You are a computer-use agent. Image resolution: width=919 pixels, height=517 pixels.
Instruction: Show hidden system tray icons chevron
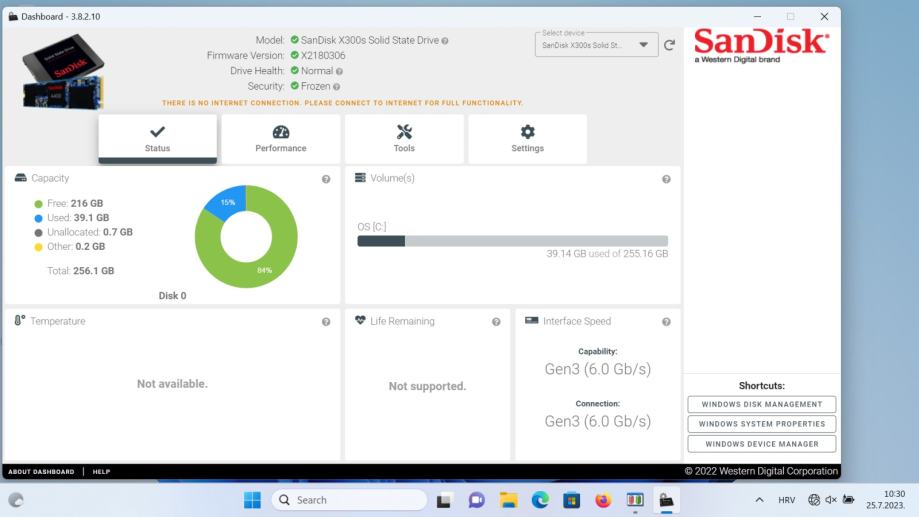click(x=759, y=500)
